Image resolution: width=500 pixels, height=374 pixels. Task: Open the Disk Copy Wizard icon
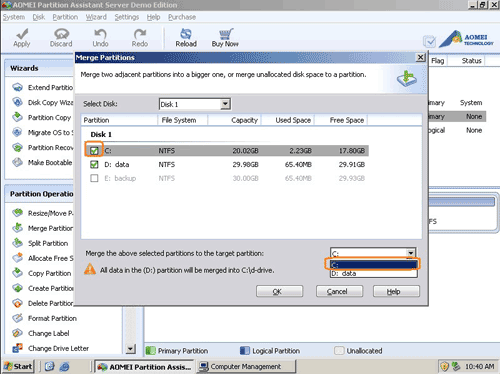(17, 102)
